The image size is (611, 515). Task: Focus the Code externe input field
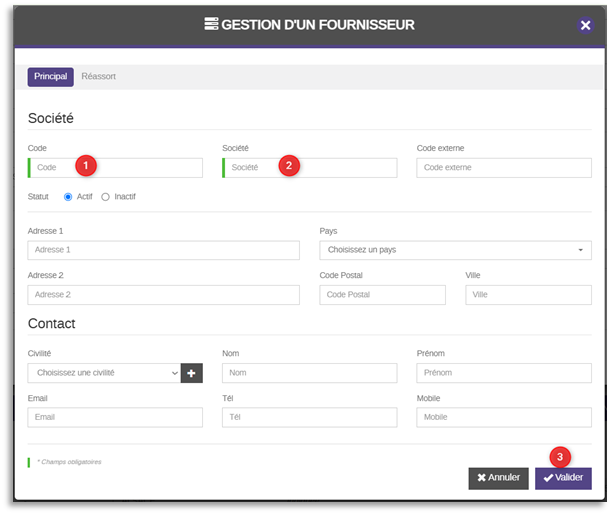pos(503,168)
